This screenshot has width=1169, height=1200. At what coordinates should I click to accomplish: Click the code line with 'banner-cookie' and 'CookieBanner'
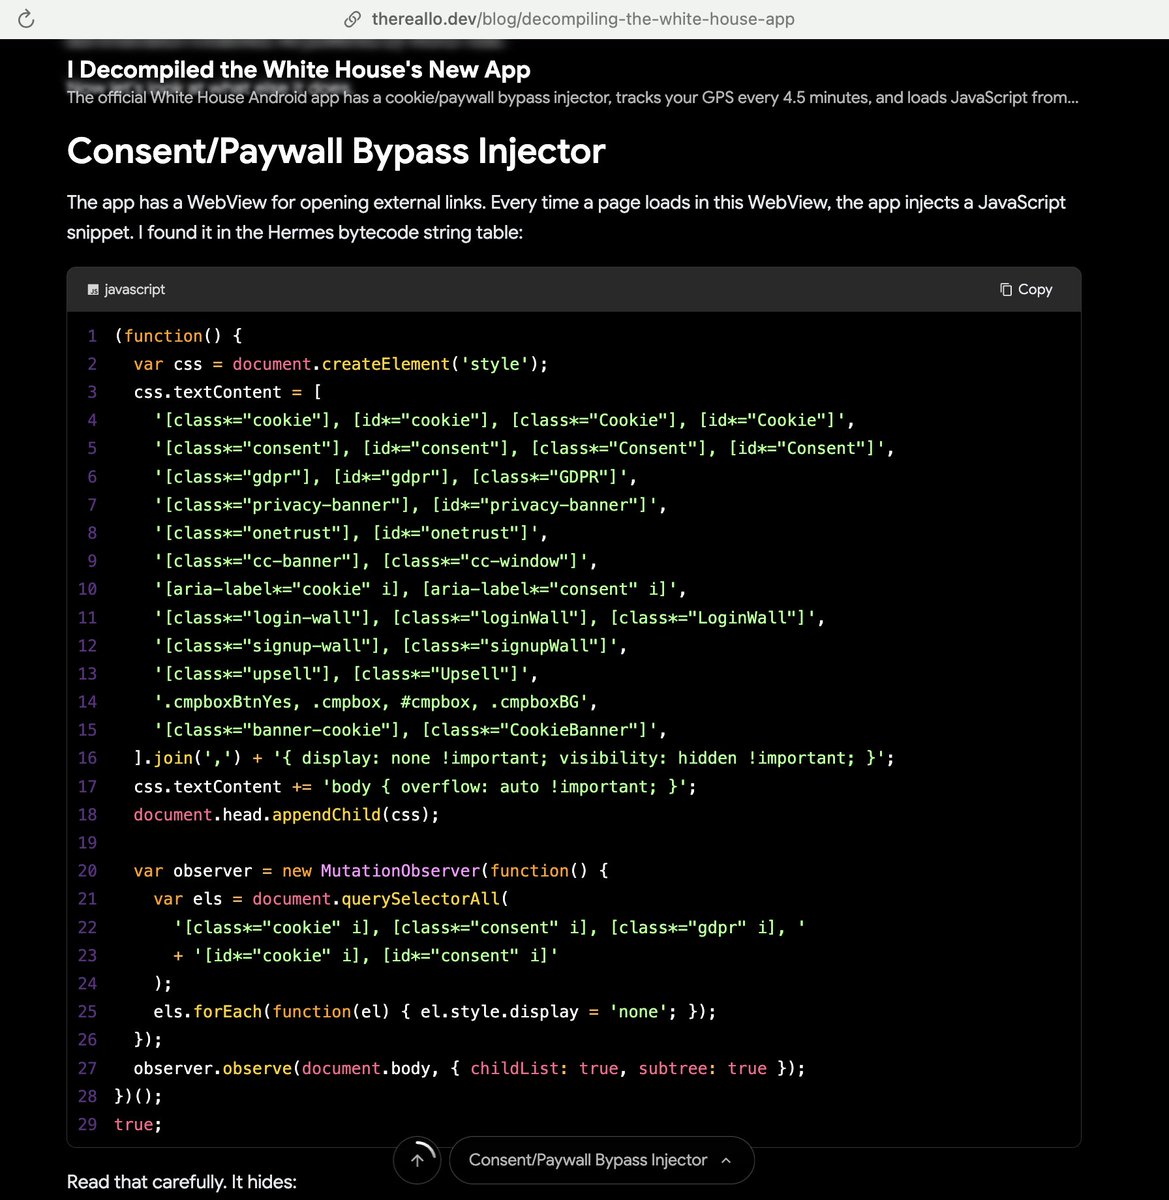pyautogui.click(x=410, y=730)
